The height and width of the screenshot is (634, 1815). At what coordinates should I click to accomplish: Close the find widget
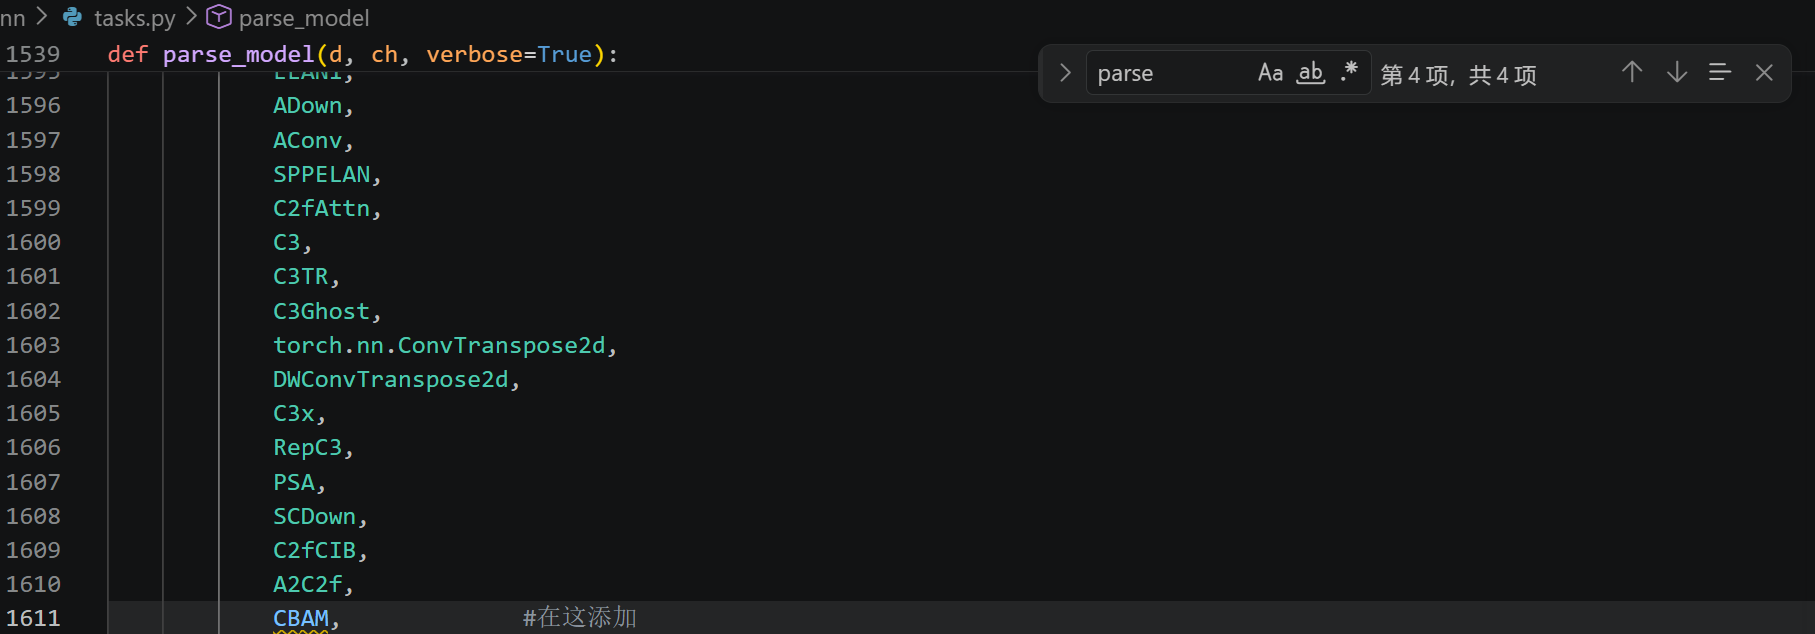1764,72
